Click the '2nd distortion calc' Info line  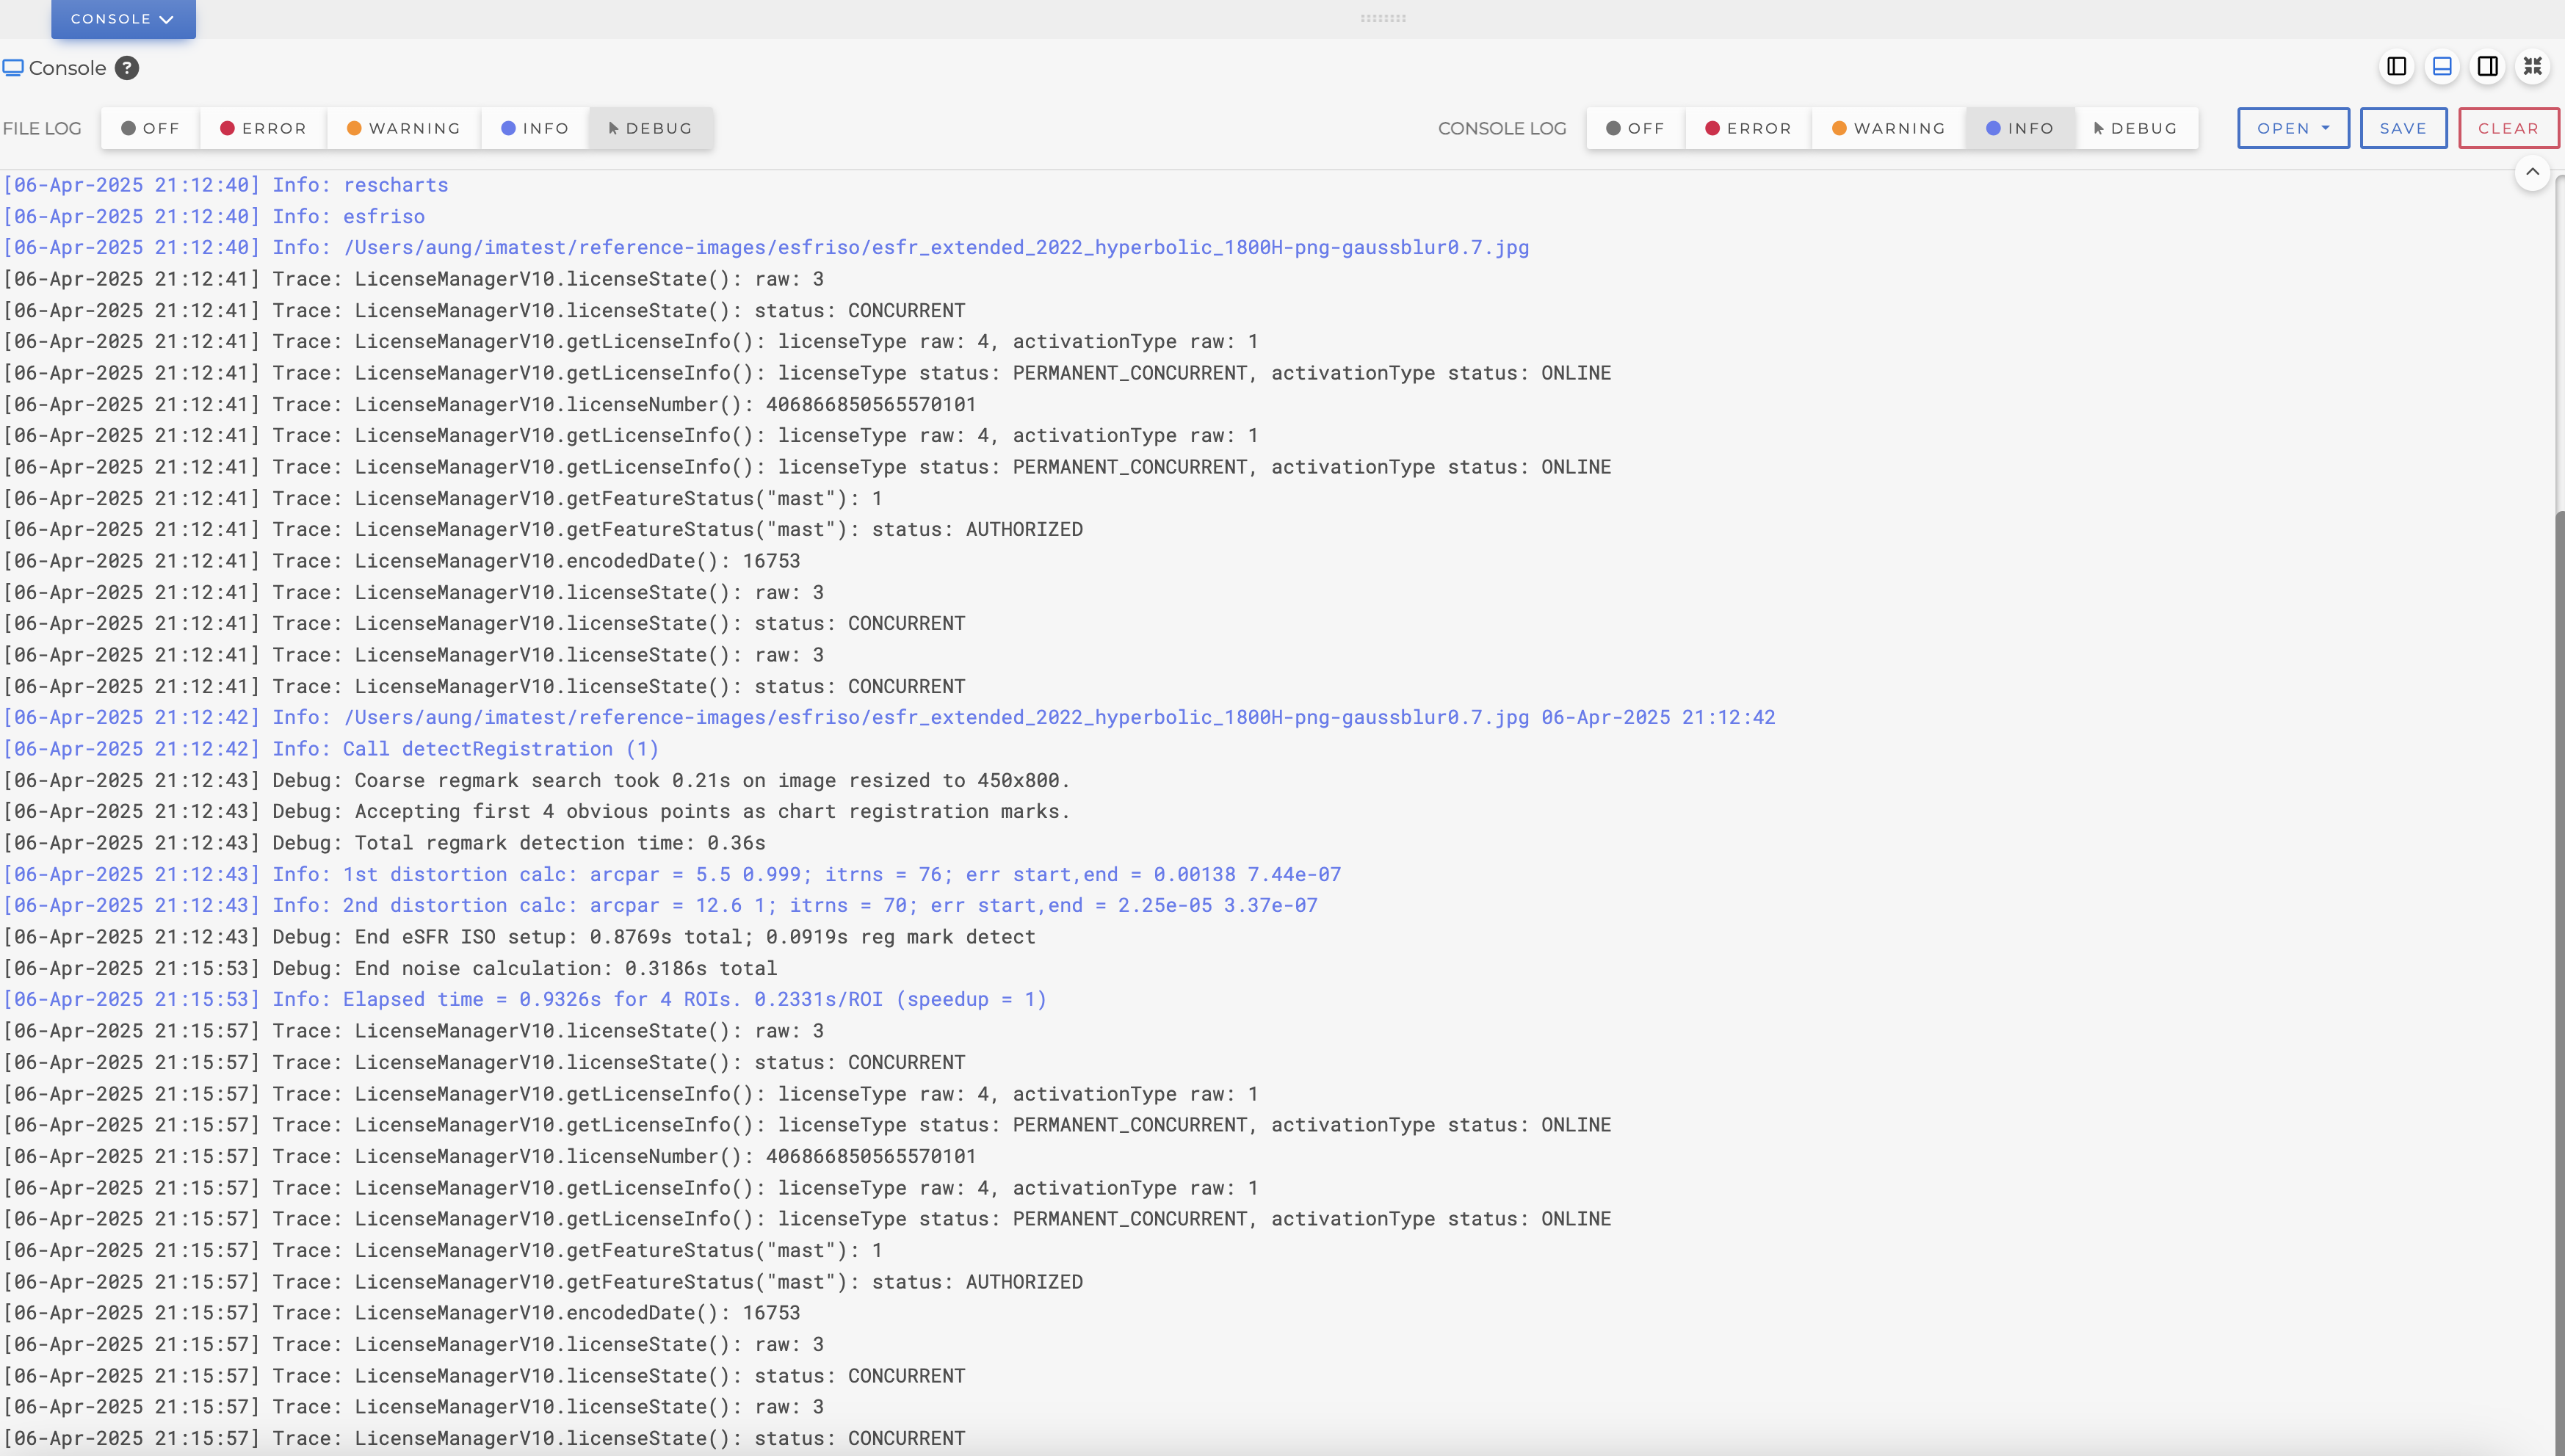point(660,905)
